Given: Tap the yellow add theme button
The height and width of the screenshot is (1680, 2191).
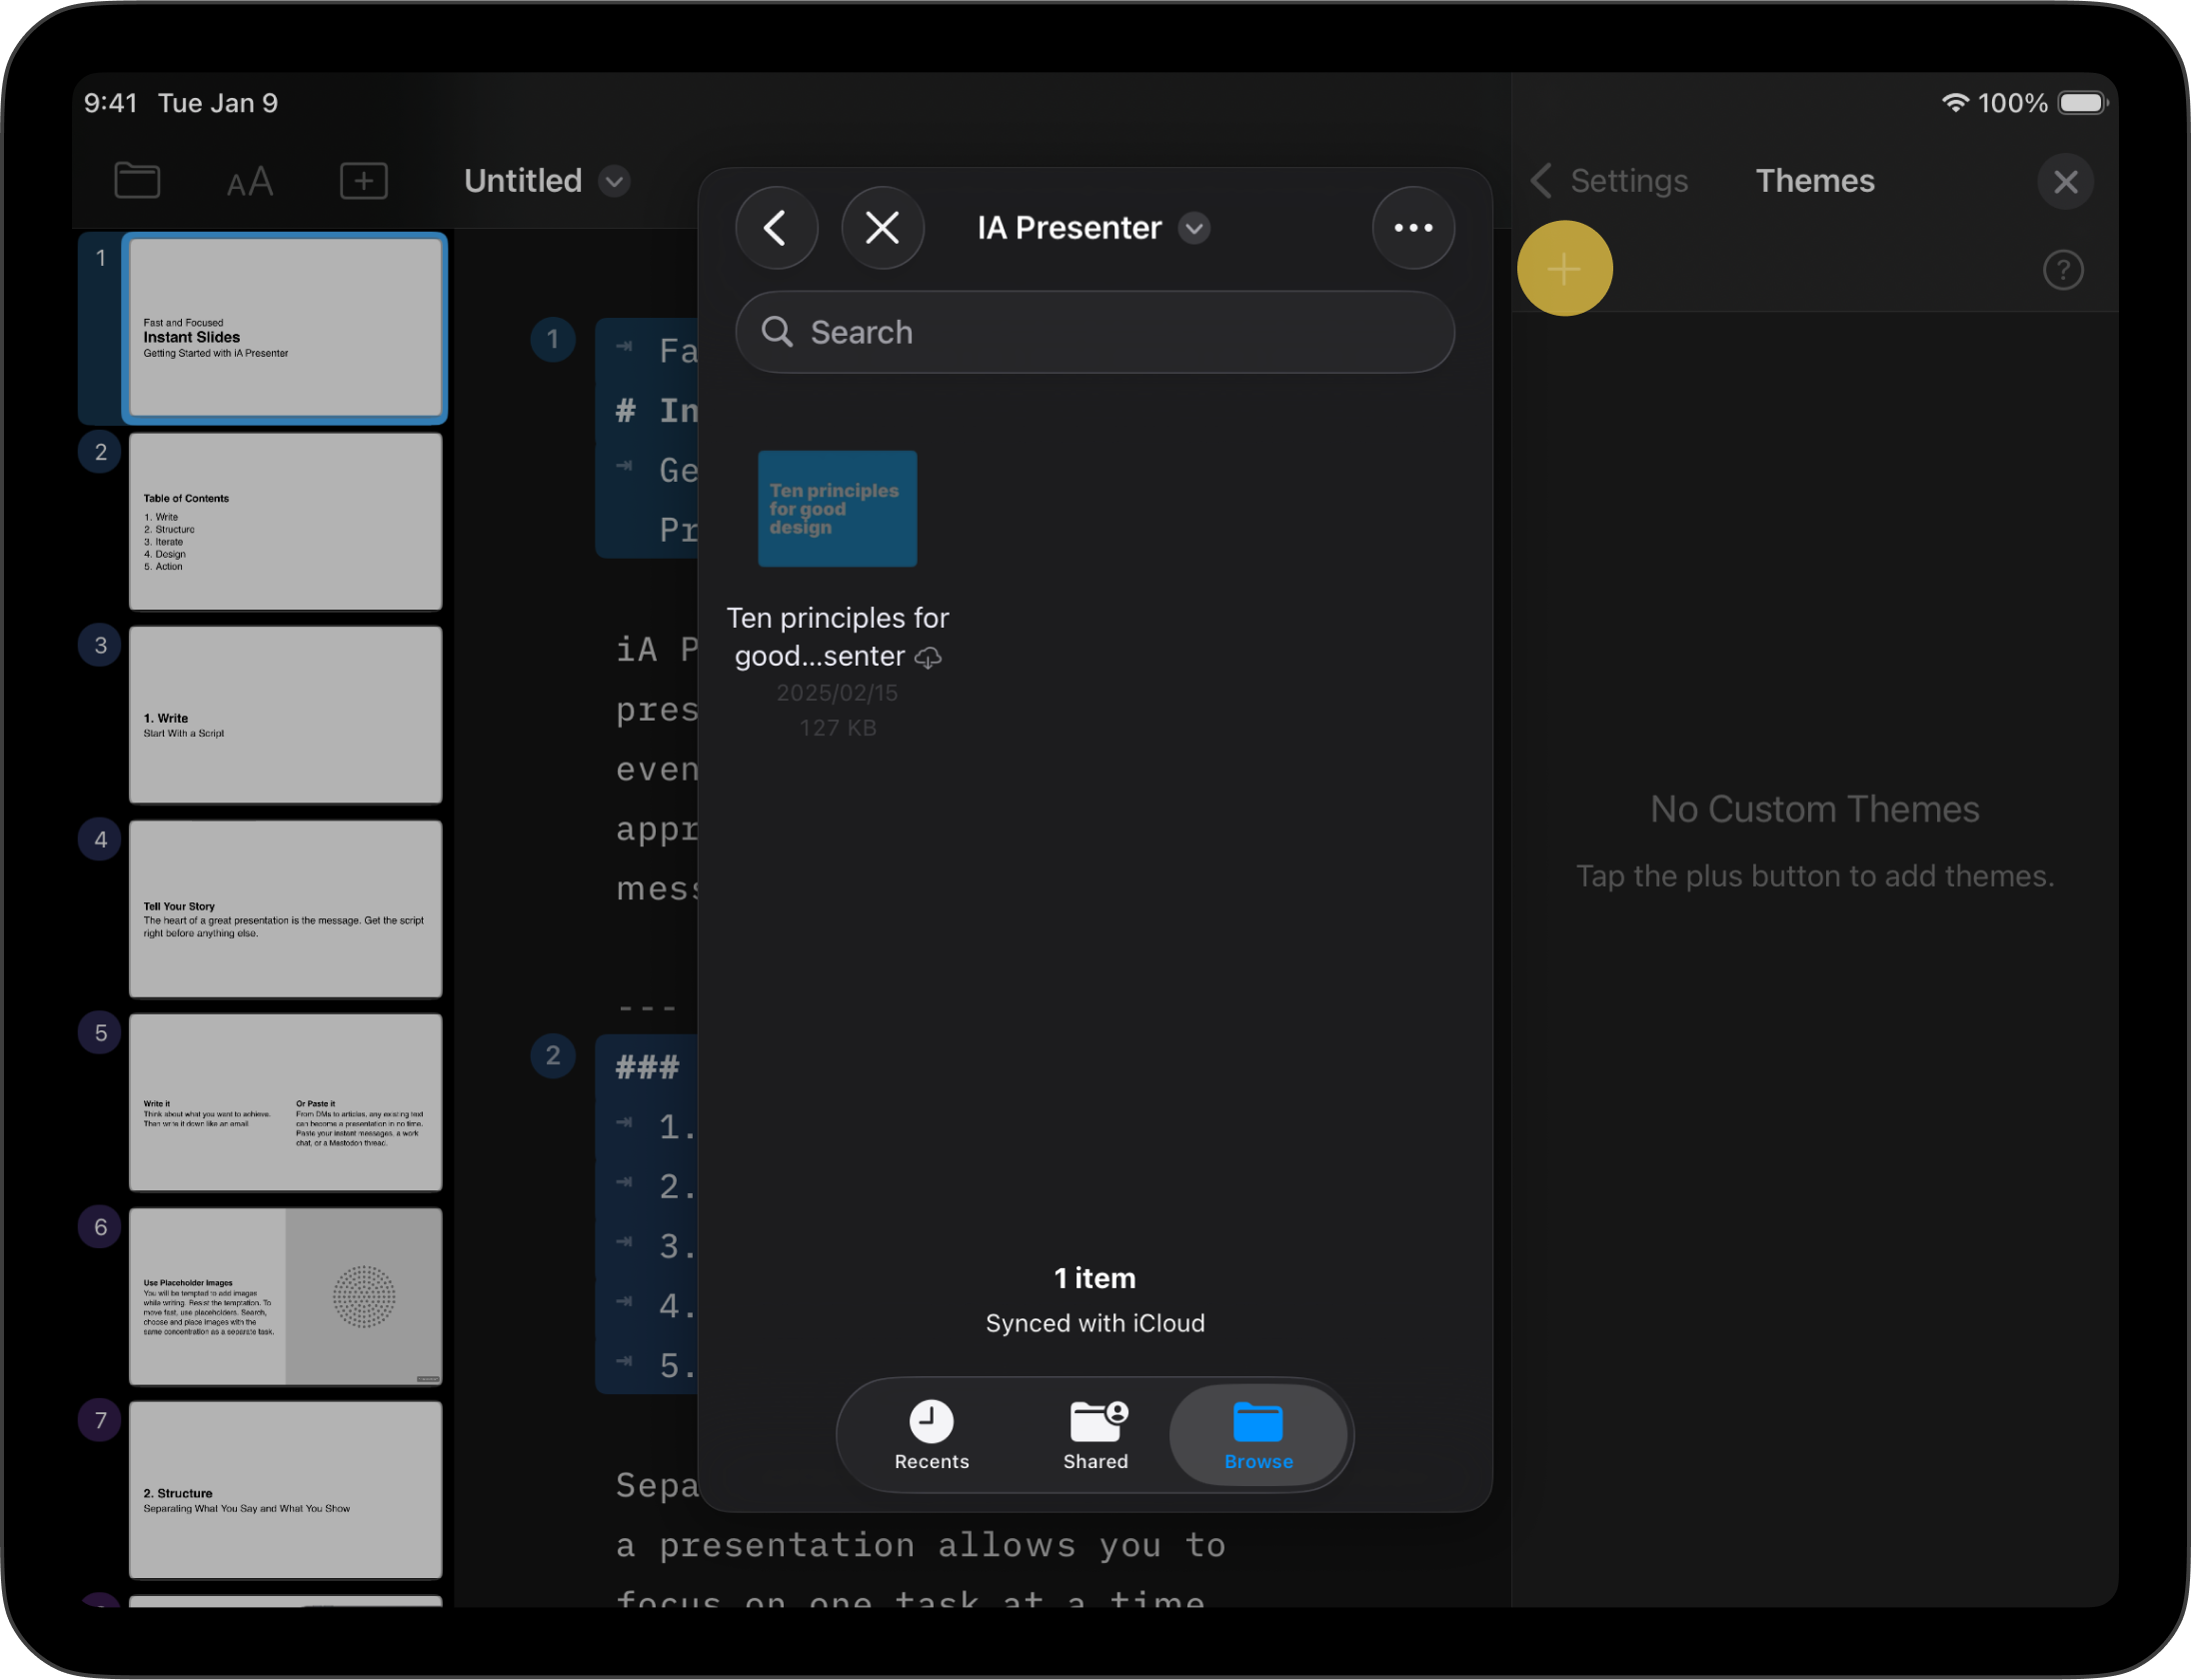Looking at the screenshot, I should pos(1564,269).
